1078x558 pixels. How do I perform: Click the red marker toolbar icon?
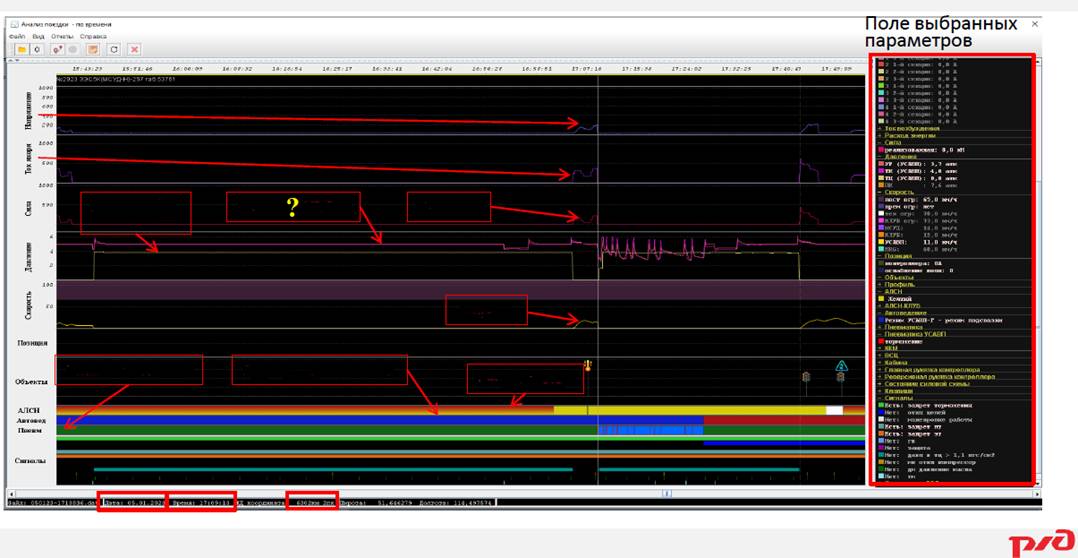(x=58, y=49)
